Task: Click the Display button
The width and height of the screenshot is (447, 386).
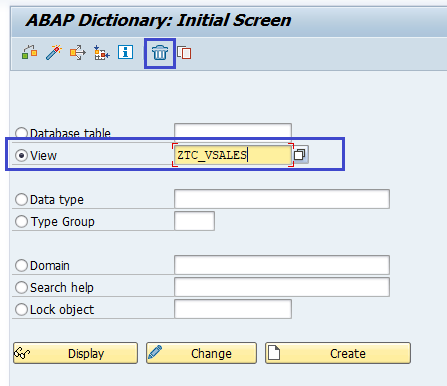Action: click(x=75, y=353)
